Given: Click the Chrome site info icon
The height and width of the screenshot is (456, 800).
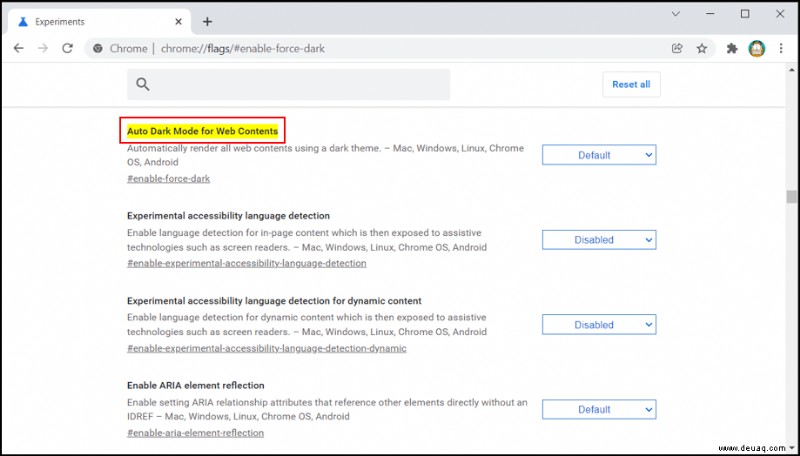Looking at the screenshot, I should point(97,48).
